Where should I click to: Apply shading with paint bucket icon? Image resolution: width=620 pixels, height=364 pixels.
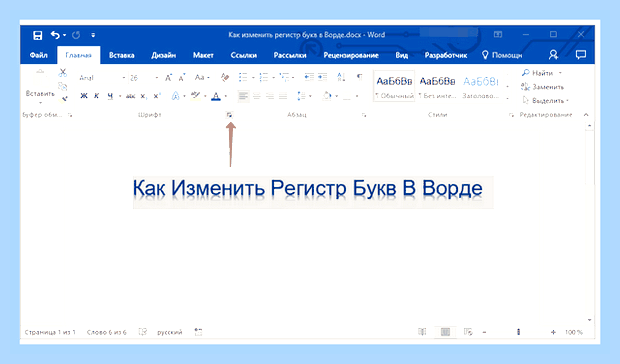pos(327,96)
